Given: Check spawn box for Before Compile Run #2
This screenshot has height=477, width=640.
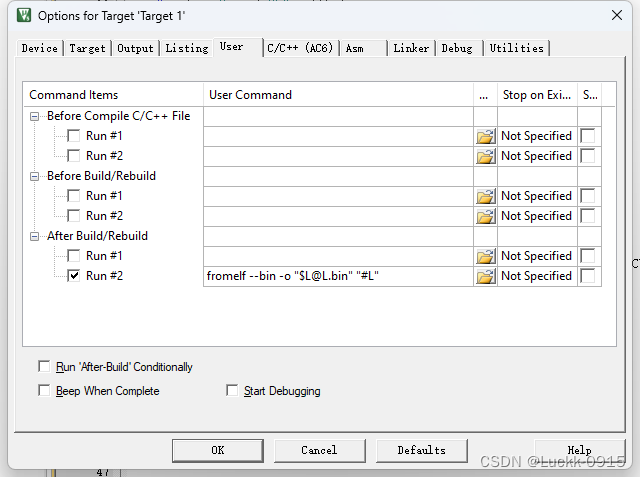Looking at the screenshot, I should (x=588, y=156).
